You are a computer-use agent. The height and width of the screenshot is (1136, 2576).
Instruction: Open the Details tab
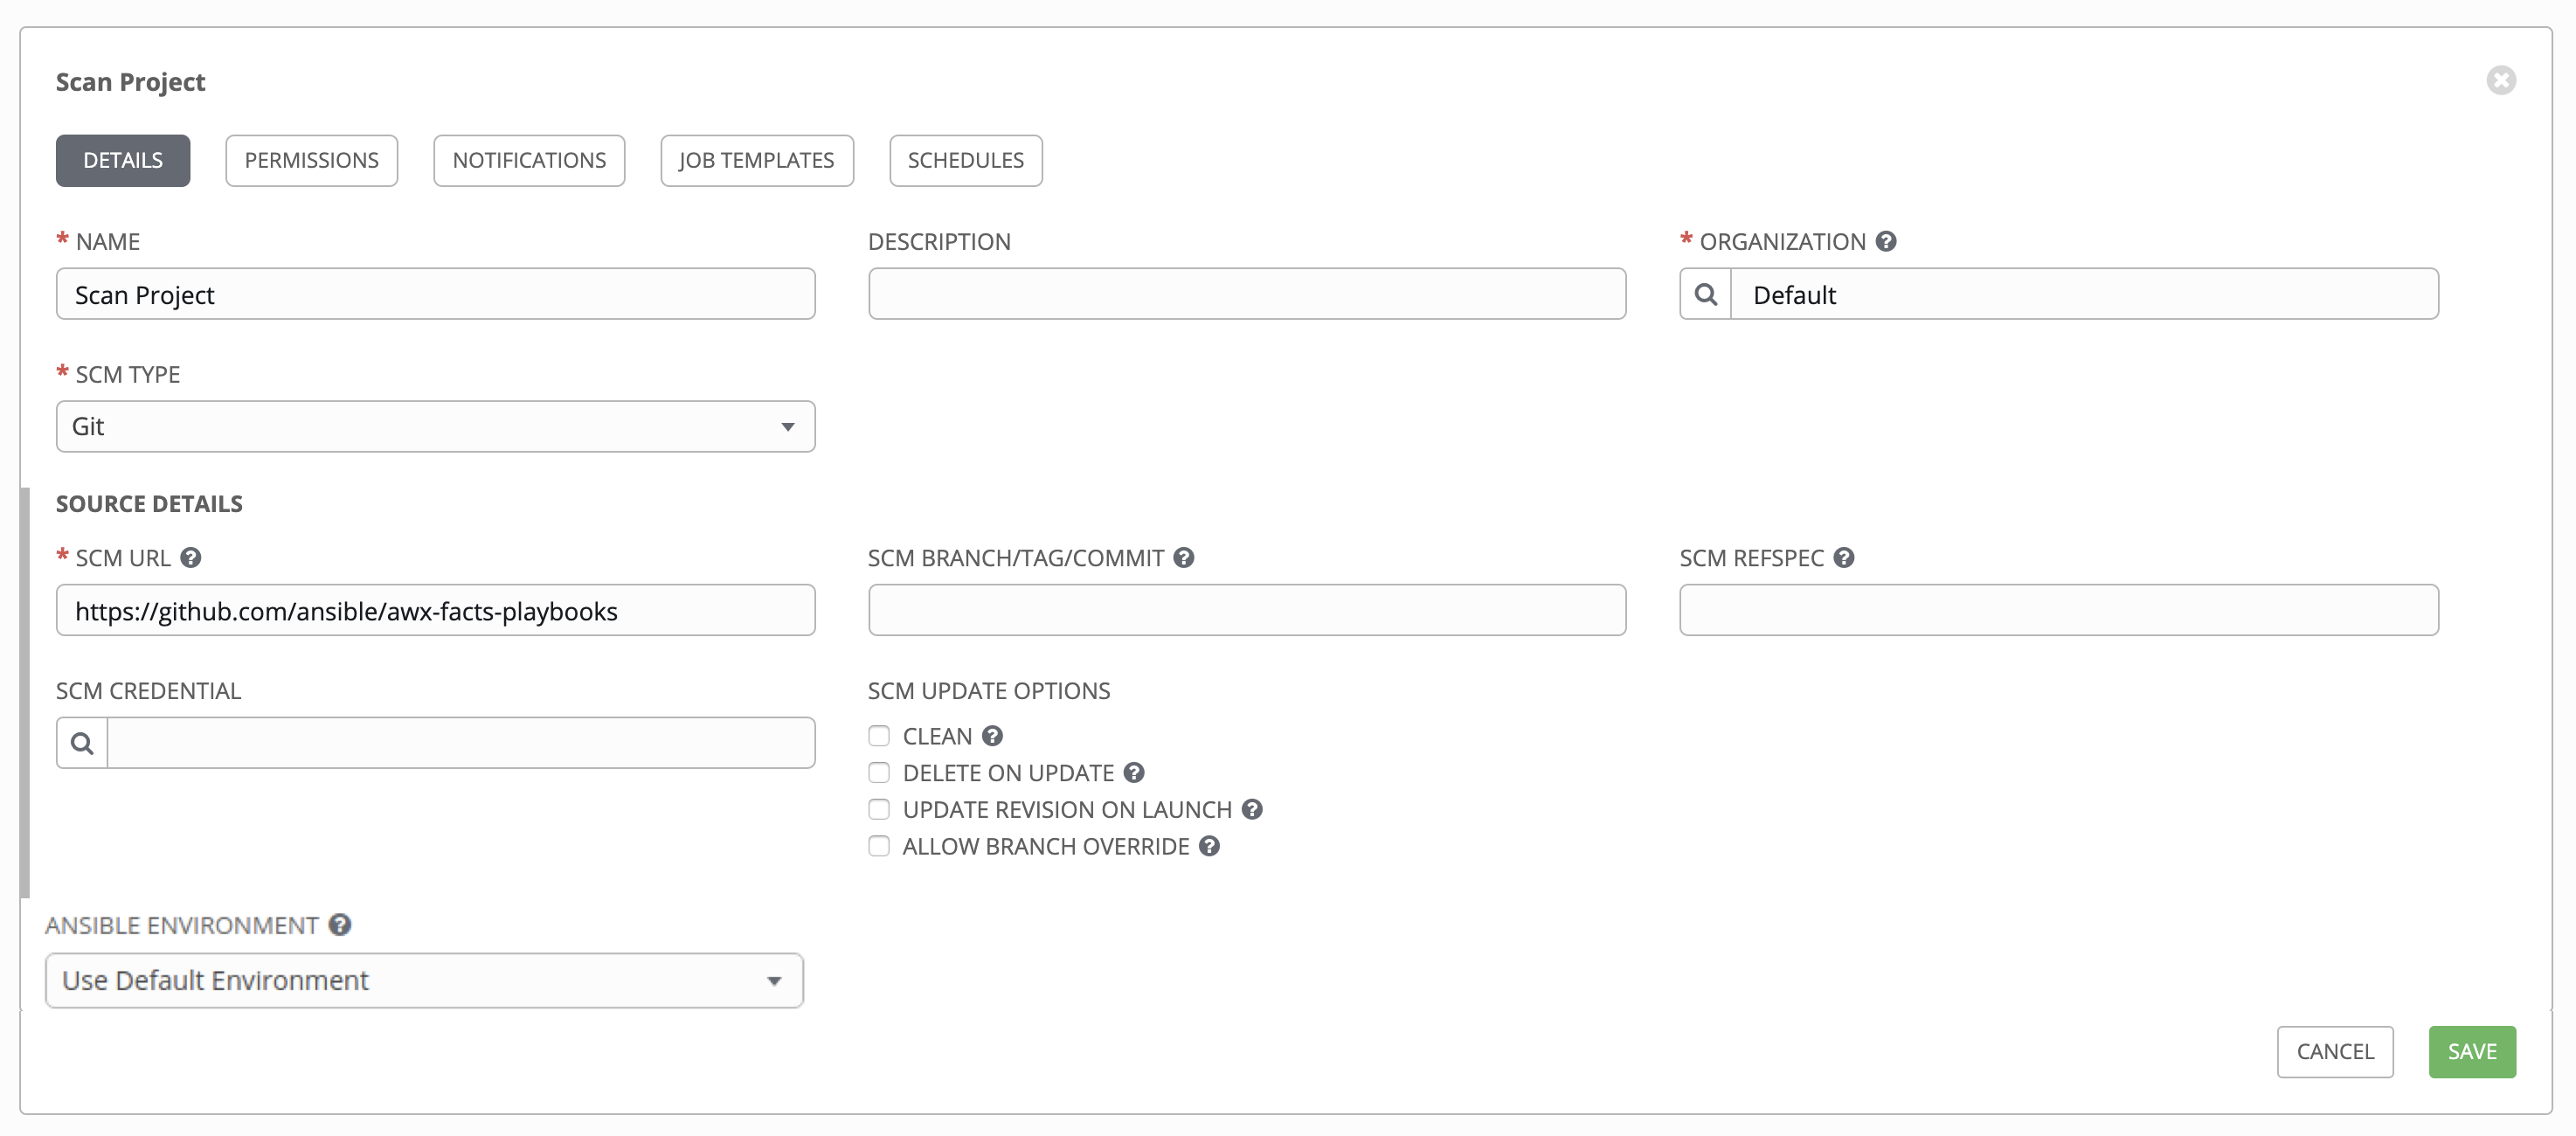[x=123, y=160]
